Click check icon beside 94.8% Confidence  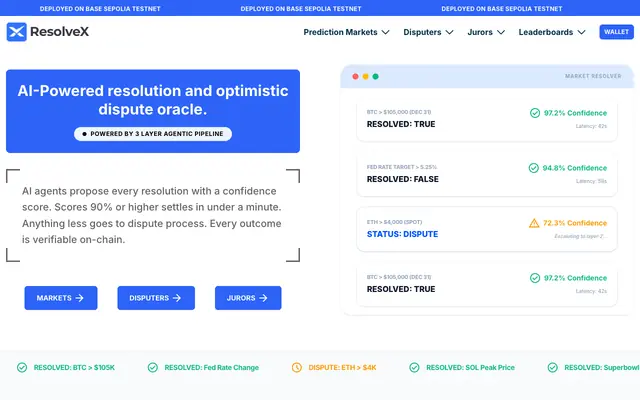click(x=533, y=168)
